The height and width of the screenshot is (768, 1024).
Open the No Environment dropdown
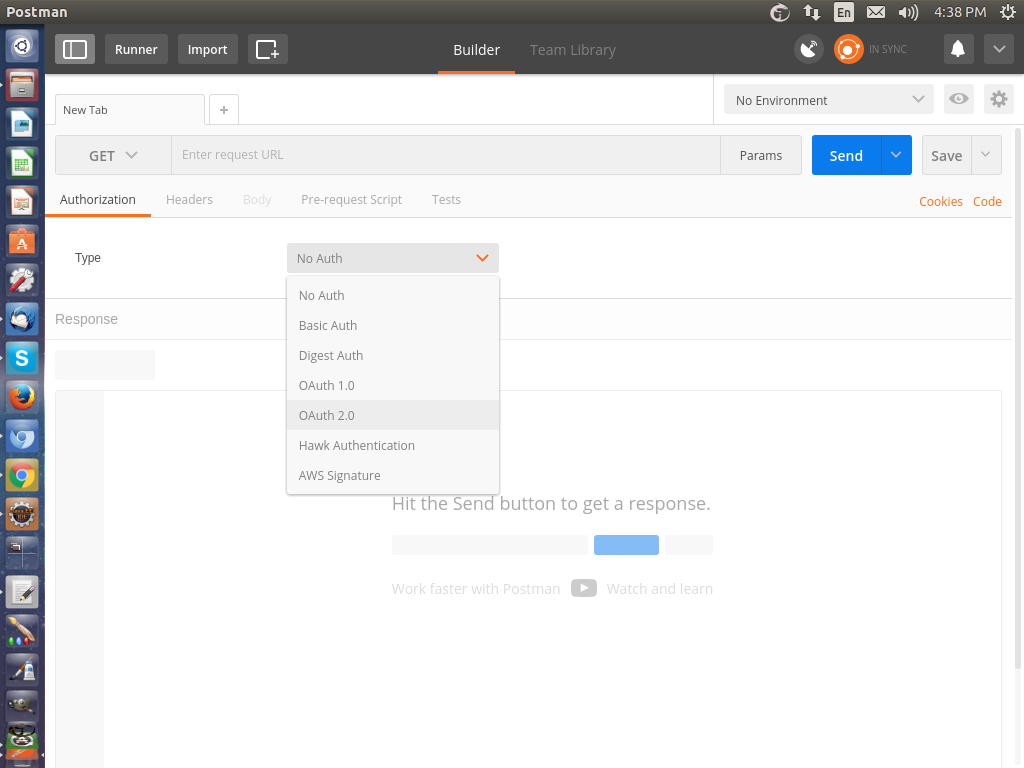tap(829, 100)
